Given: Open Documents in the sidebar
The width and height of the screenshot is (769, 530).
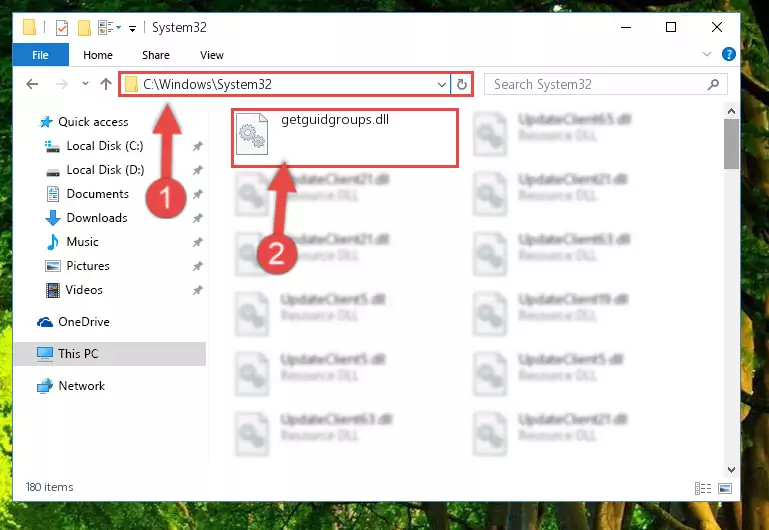Looking at the screenshot, I should (x=97, y=194).
